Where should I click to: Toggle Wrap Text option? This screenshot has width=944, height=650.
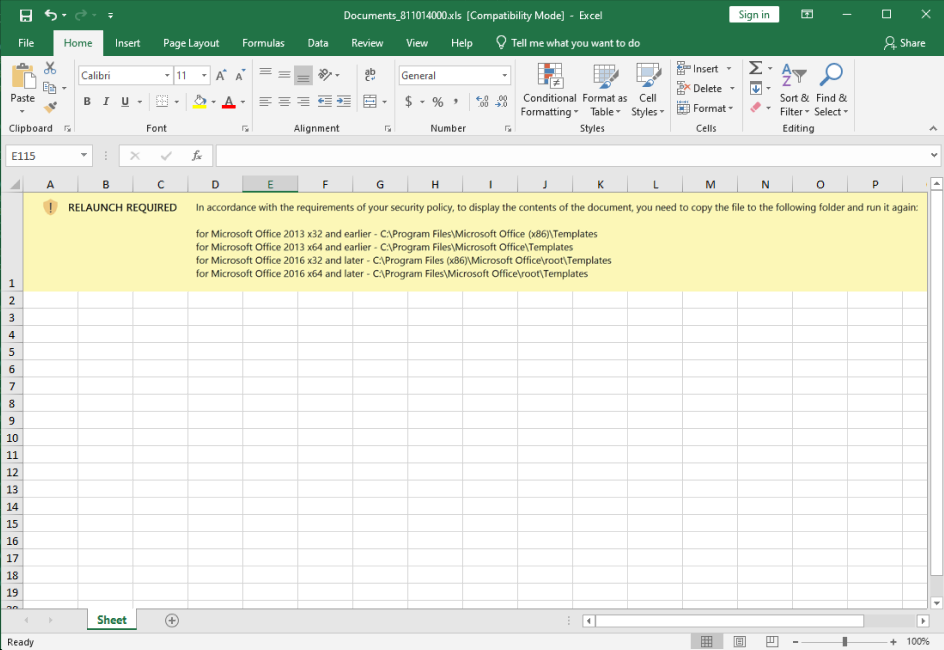pyautogui.click(x=370, y=76)
